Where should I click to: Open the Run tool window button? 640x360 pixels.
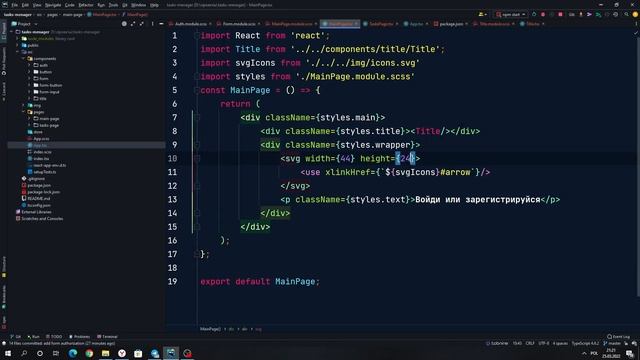pyautogui.click(x=33, y=336)
